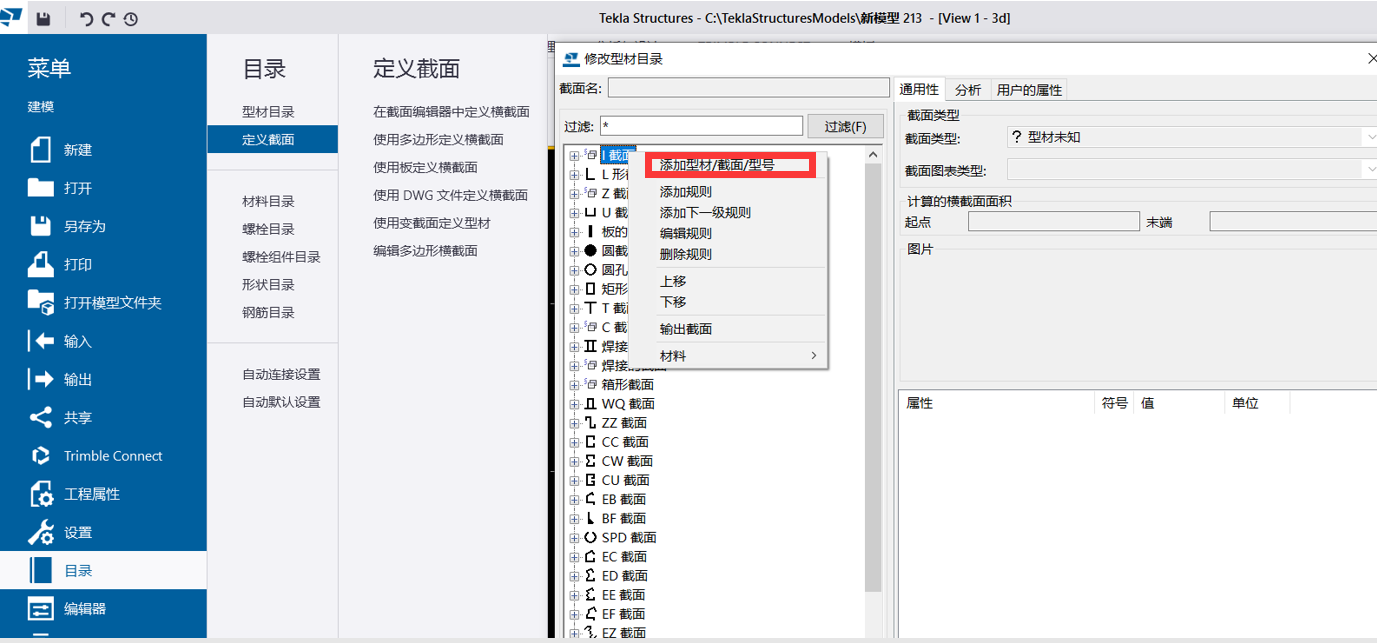1377x643 pixels.
Task: Switch to the 用户的属性 tab
Action: [1029, 90]
